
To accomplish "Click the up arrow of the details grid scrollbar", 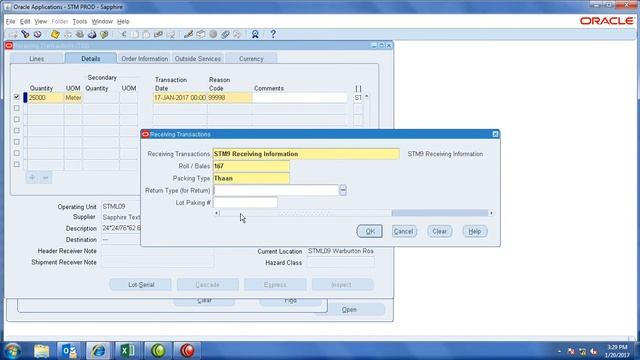I will point(367,96).
